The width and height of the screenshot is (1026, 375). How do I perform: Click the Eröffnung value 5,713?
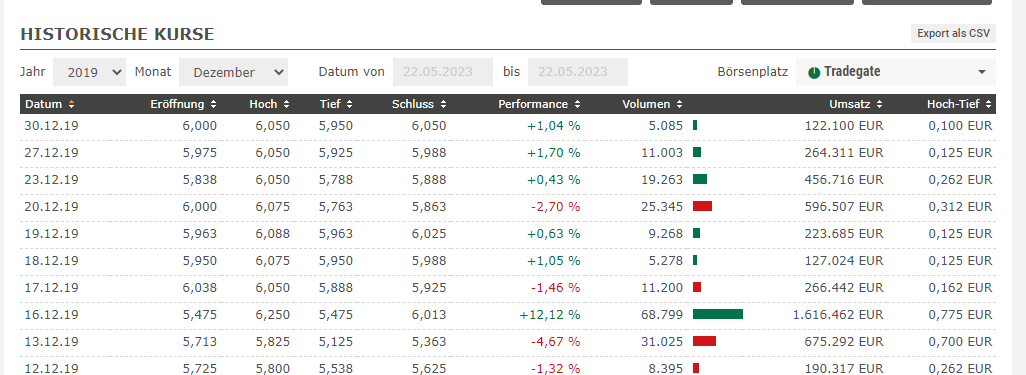(x=200, y=342)
